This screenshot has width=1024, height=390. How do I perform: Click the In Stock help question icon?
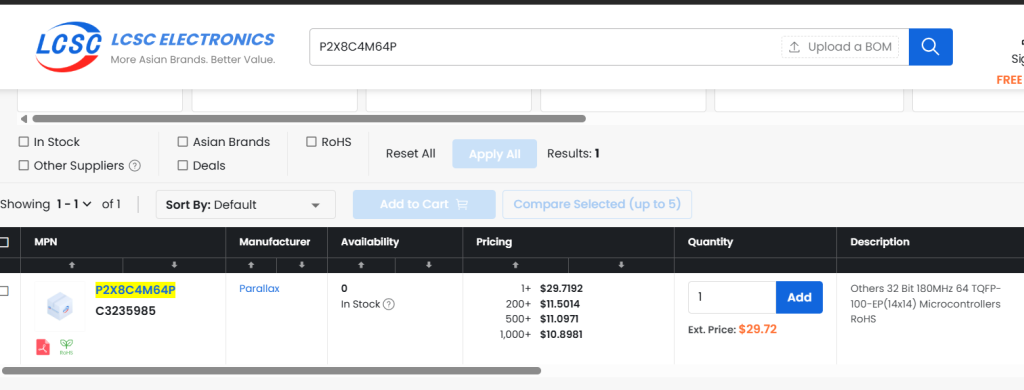tap(389, 304)
